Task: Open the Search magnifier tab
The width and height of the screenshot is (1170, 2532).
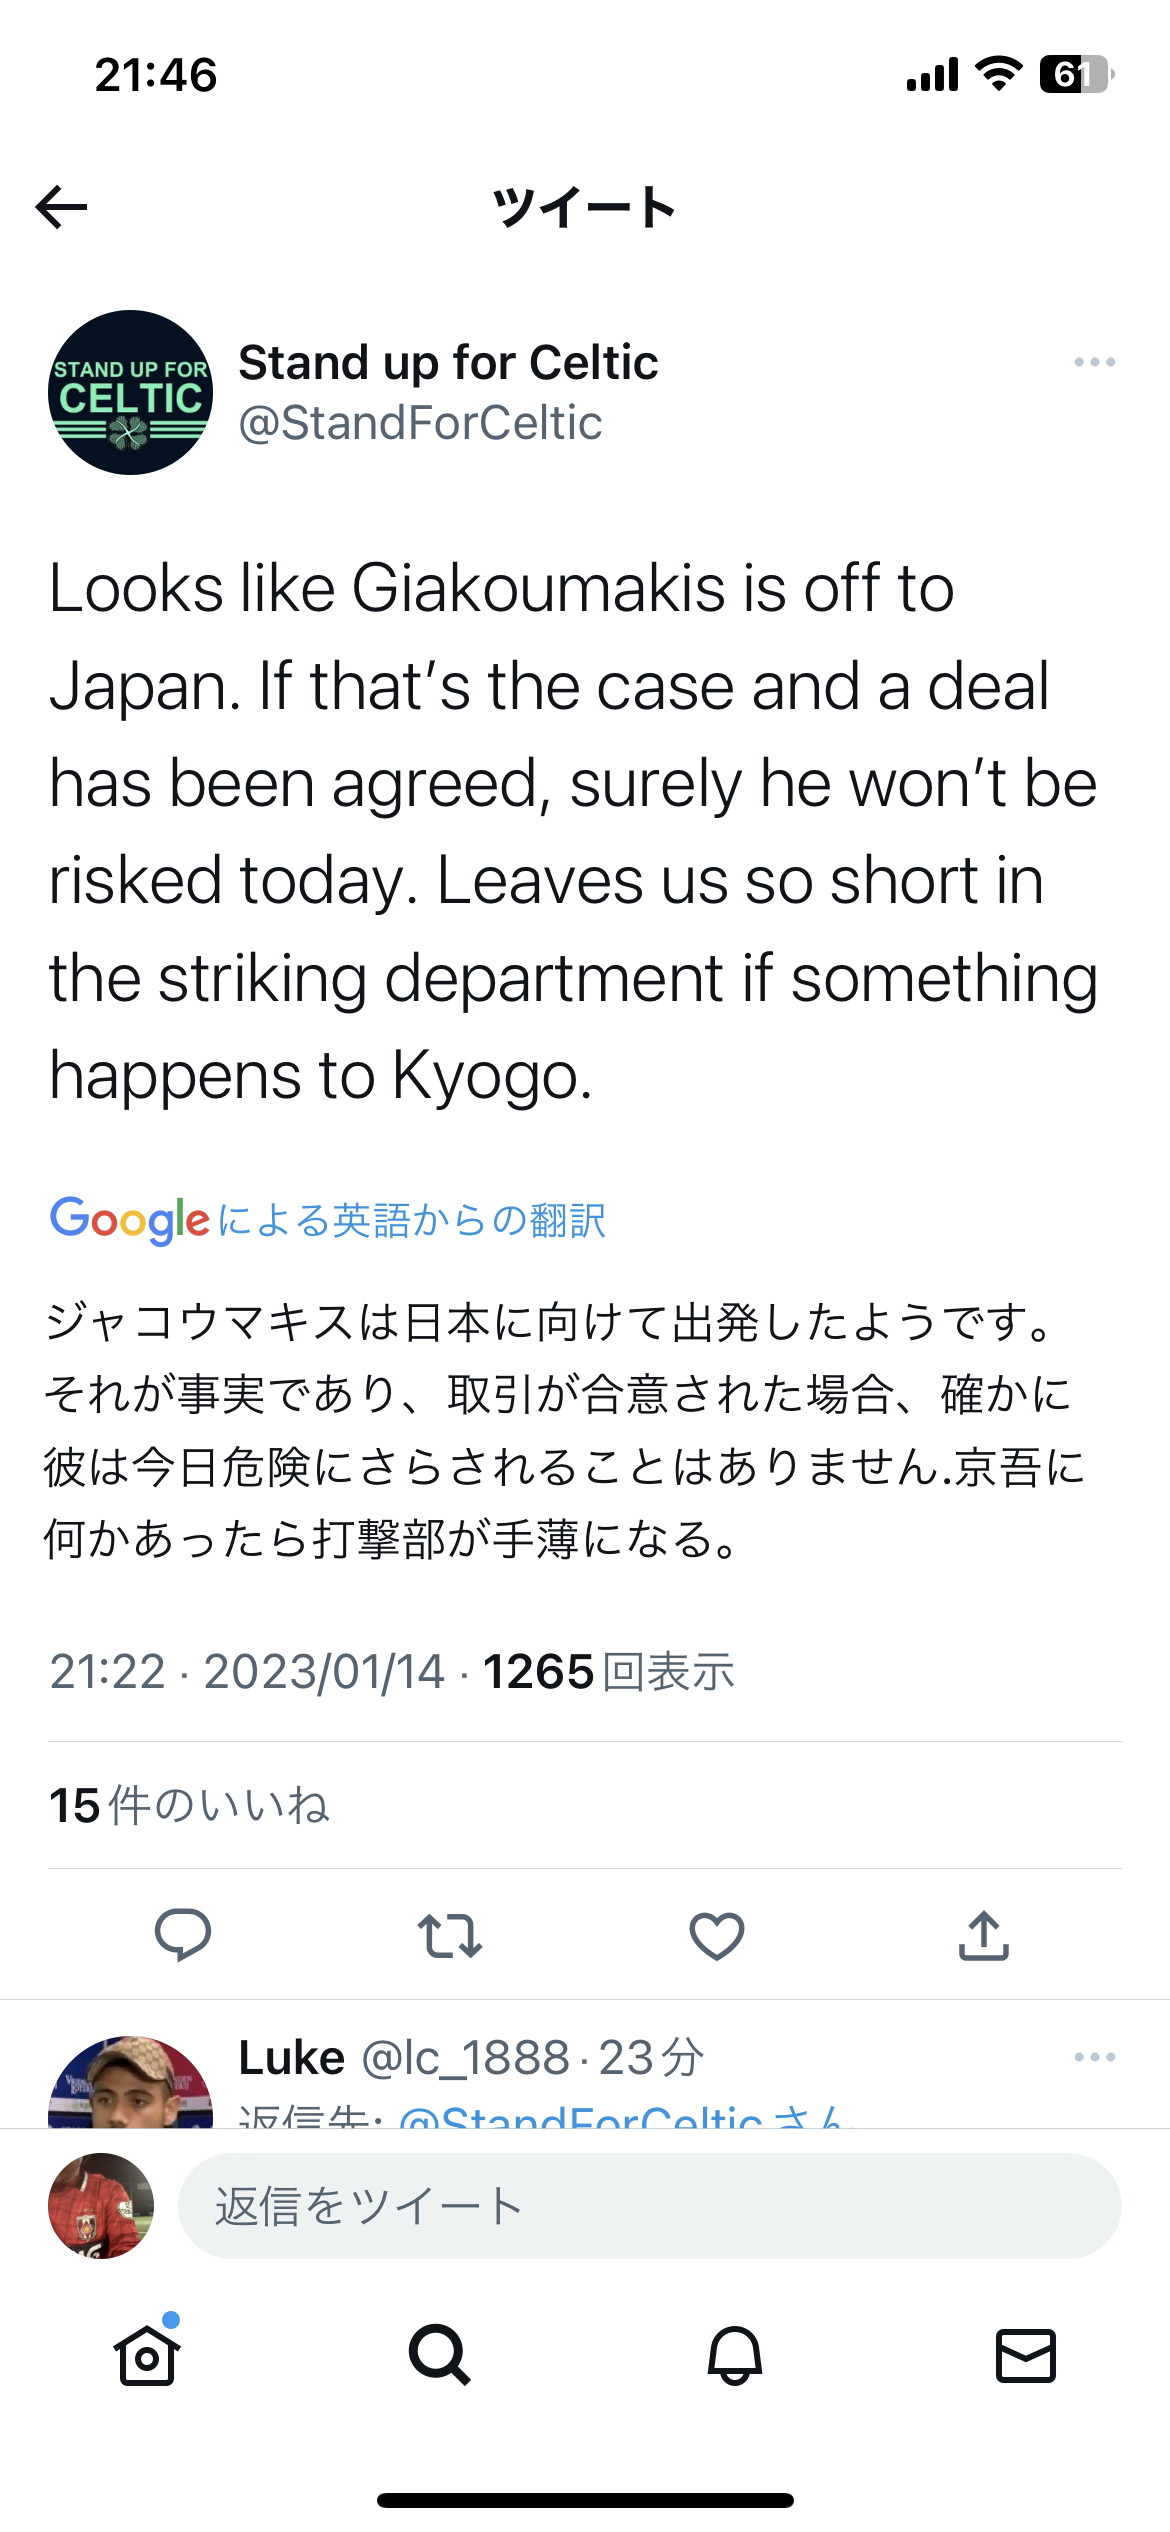Action: [x=440, y=2355]
